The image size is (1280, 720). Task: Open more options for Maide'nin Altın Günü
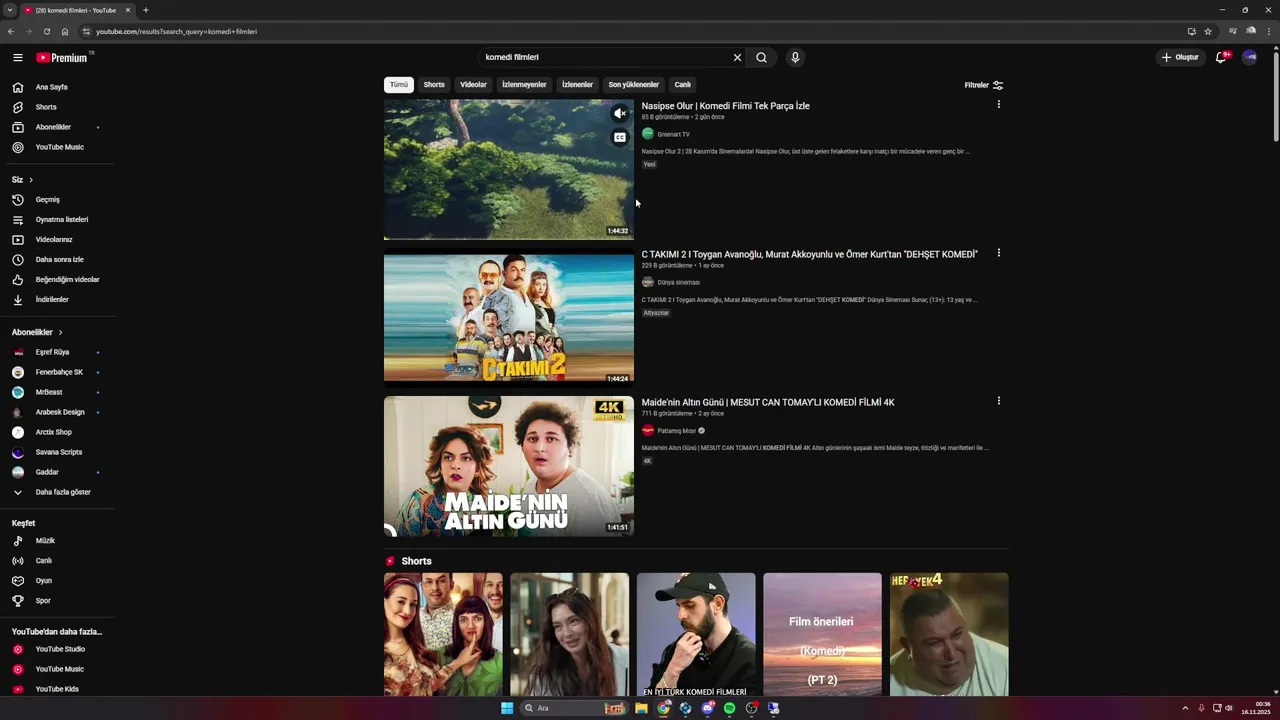998,401
